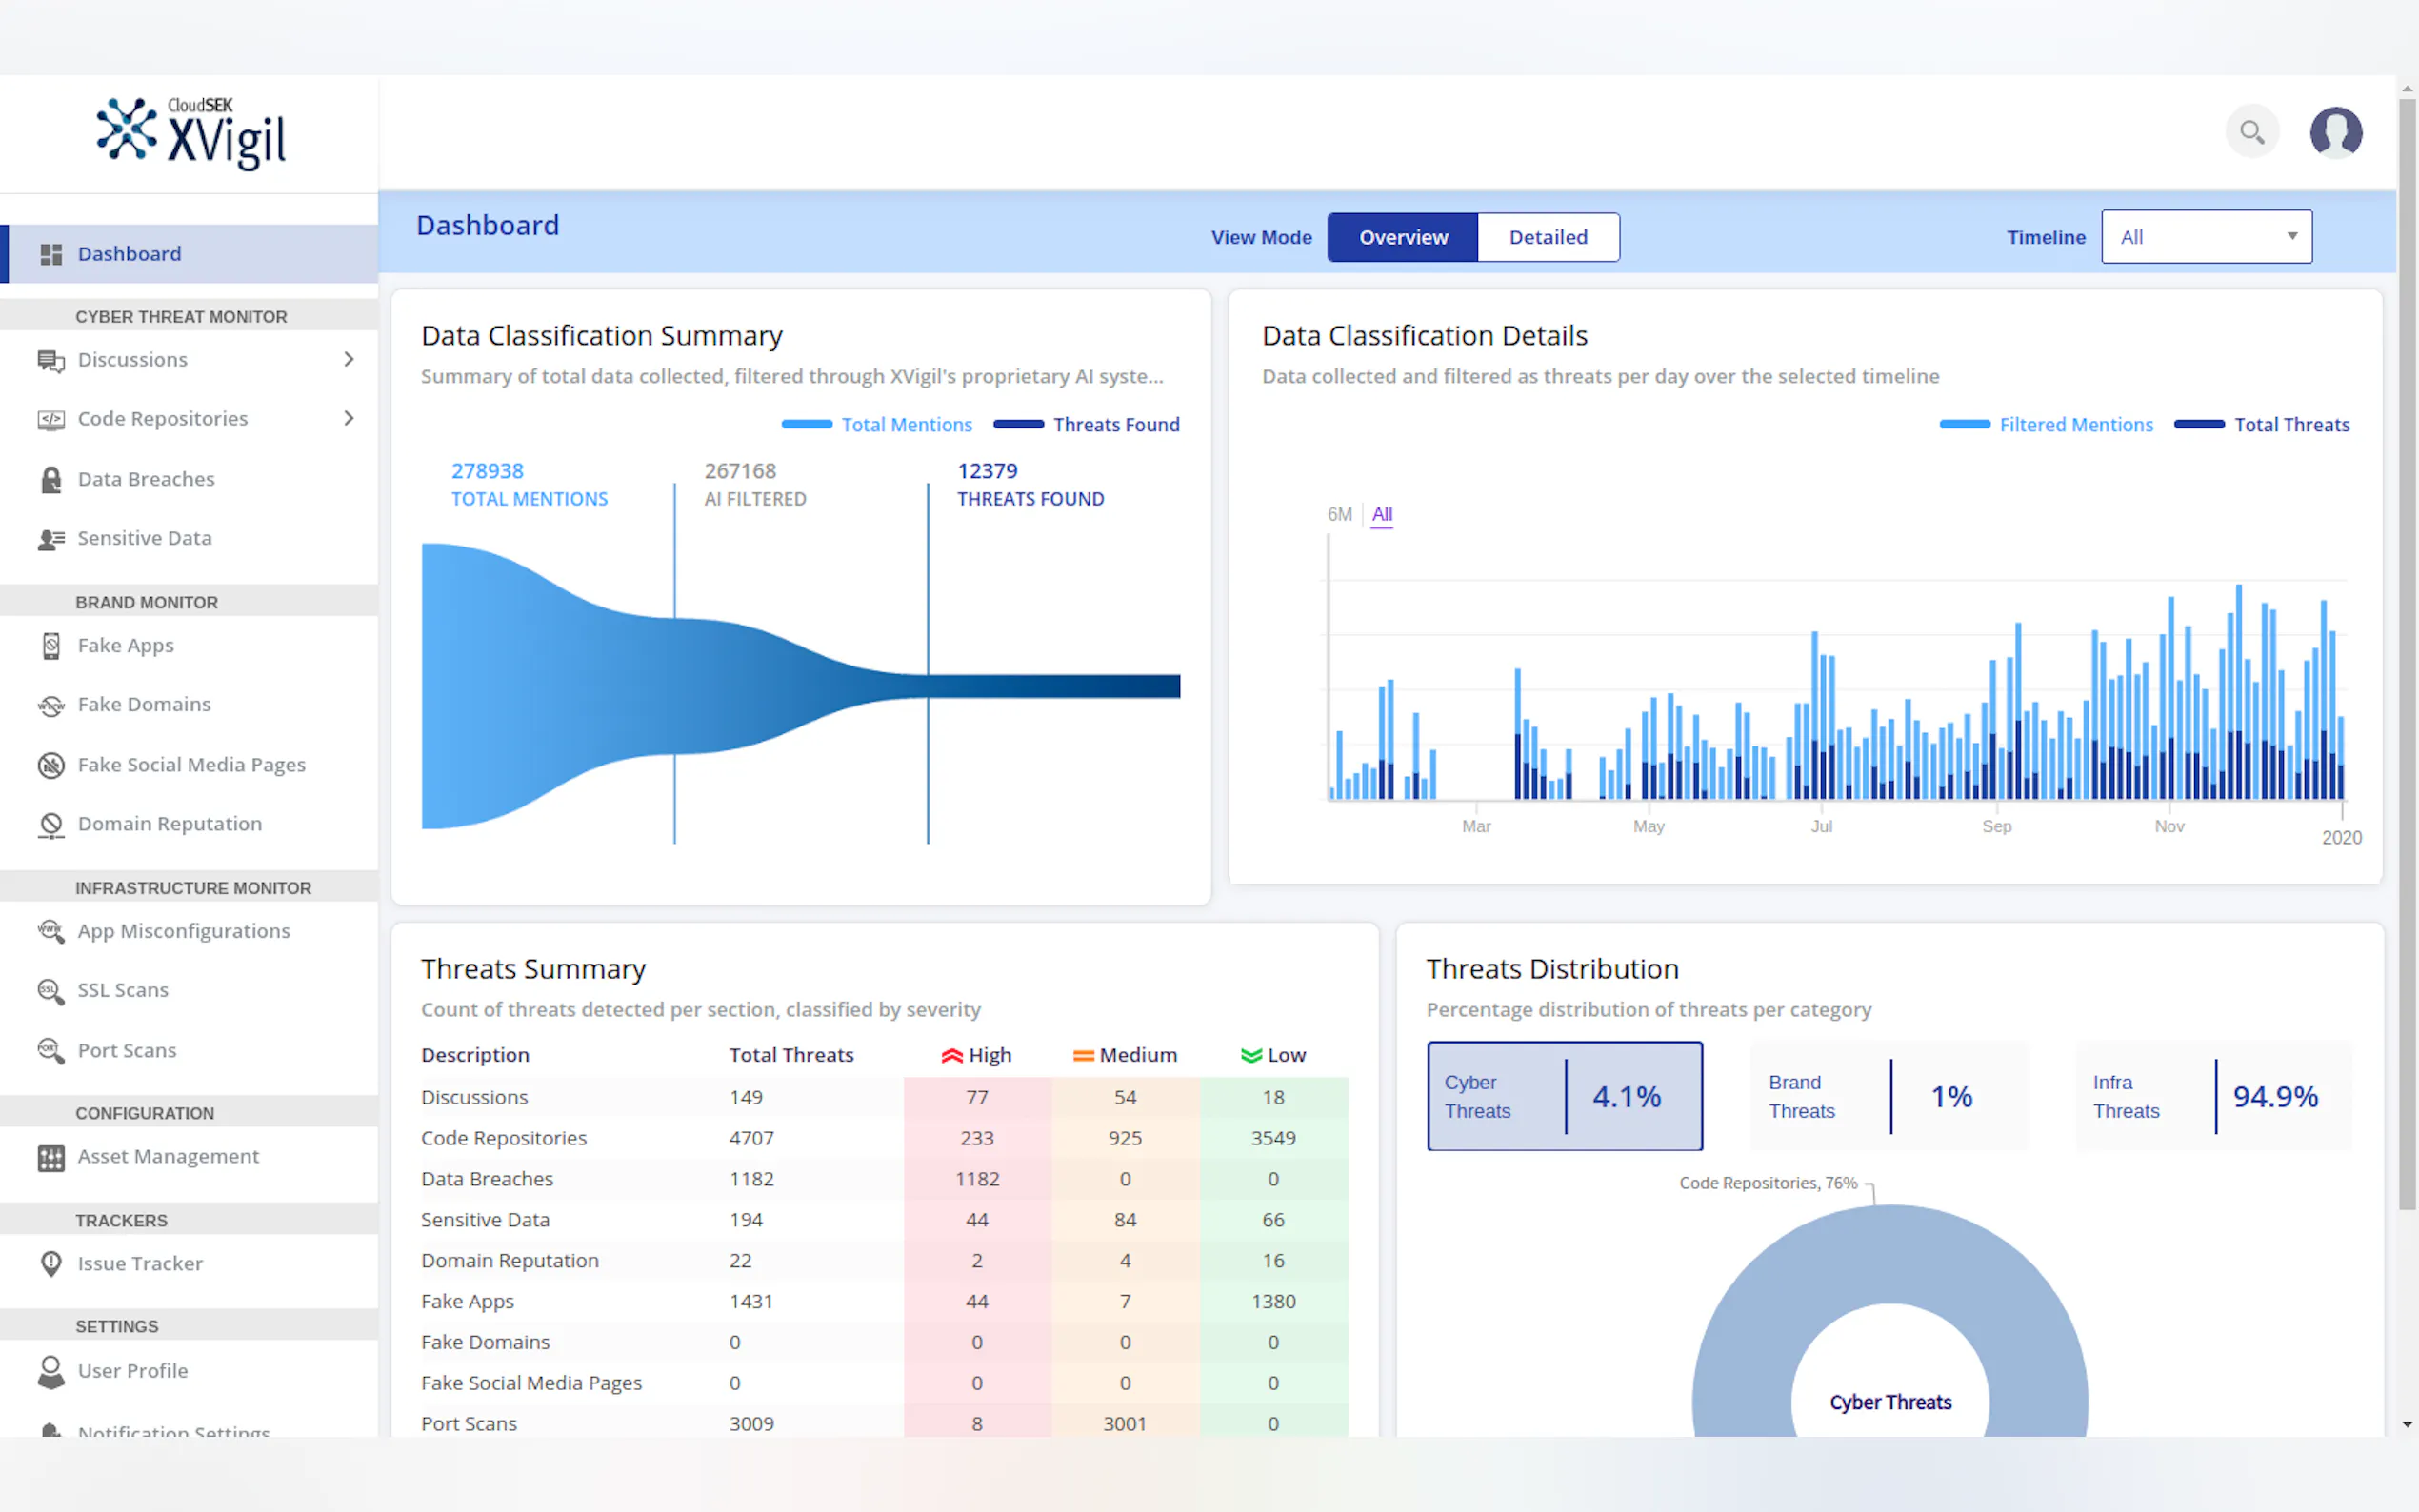Viewport: 2419px width, 1512px height.
Task: Click the search magnifier icon
Action: point(2251,132)
